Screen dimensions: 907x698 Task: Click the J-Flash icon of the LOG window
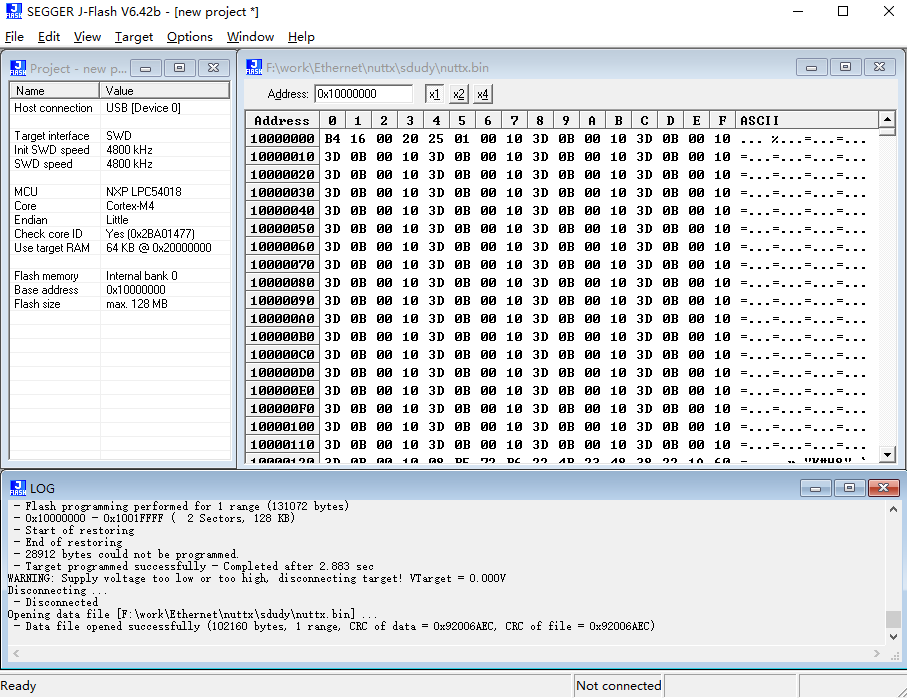[x=18, y=488]
